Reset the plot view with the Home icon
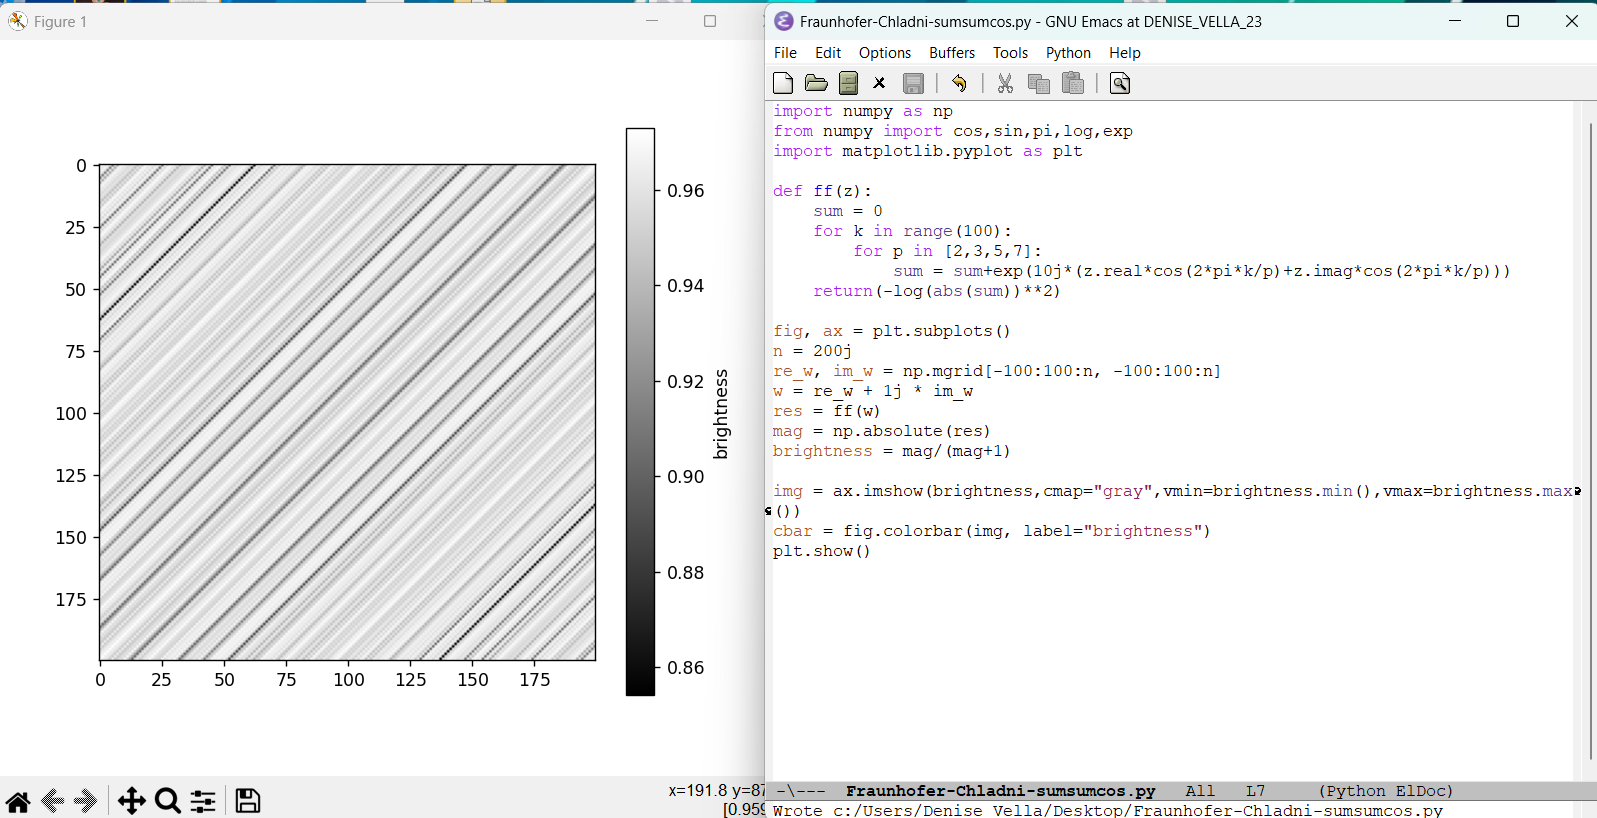 pyautogui.click(x=18, y=801)
